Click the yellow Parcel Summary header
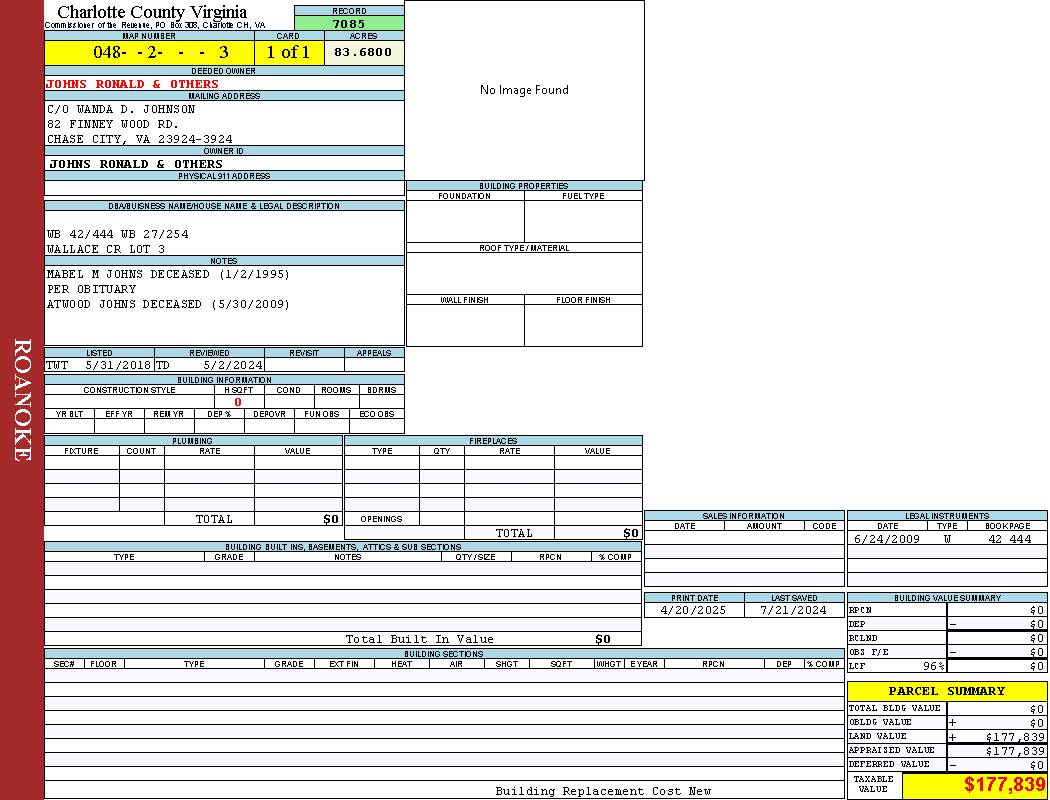 click(946, 691)
